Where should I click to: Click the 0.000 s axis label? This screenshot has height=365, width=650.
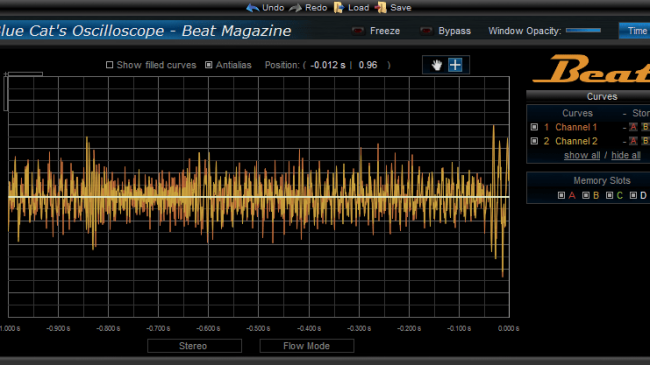[508, 328]
